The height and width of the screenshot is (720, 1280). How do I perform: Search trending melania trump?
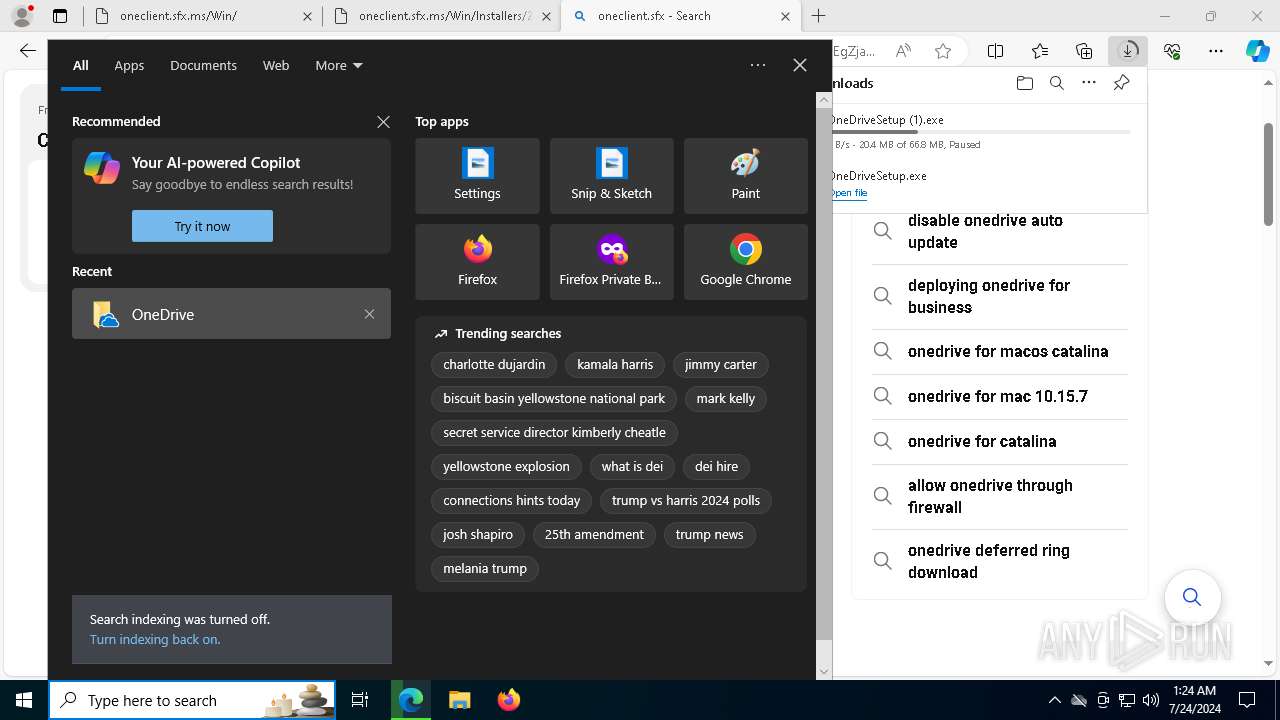[x=485, y=568]
